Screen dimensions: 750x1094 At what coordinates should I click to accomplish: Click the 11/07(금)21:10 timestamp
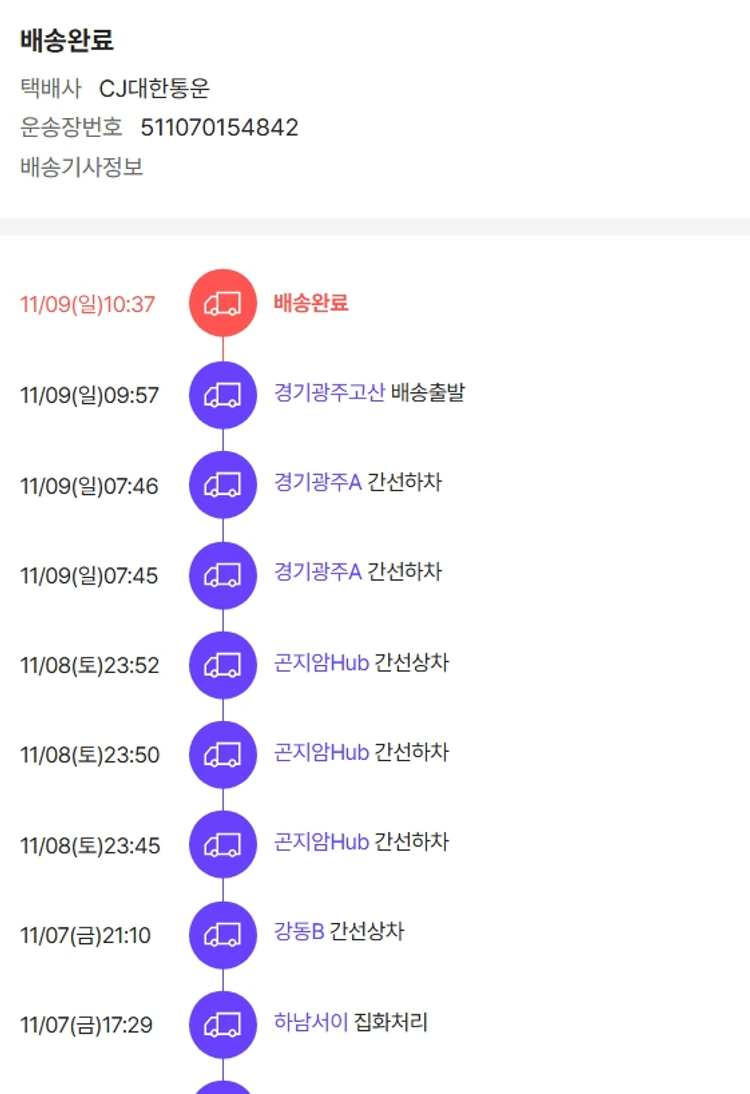[85, 936]
